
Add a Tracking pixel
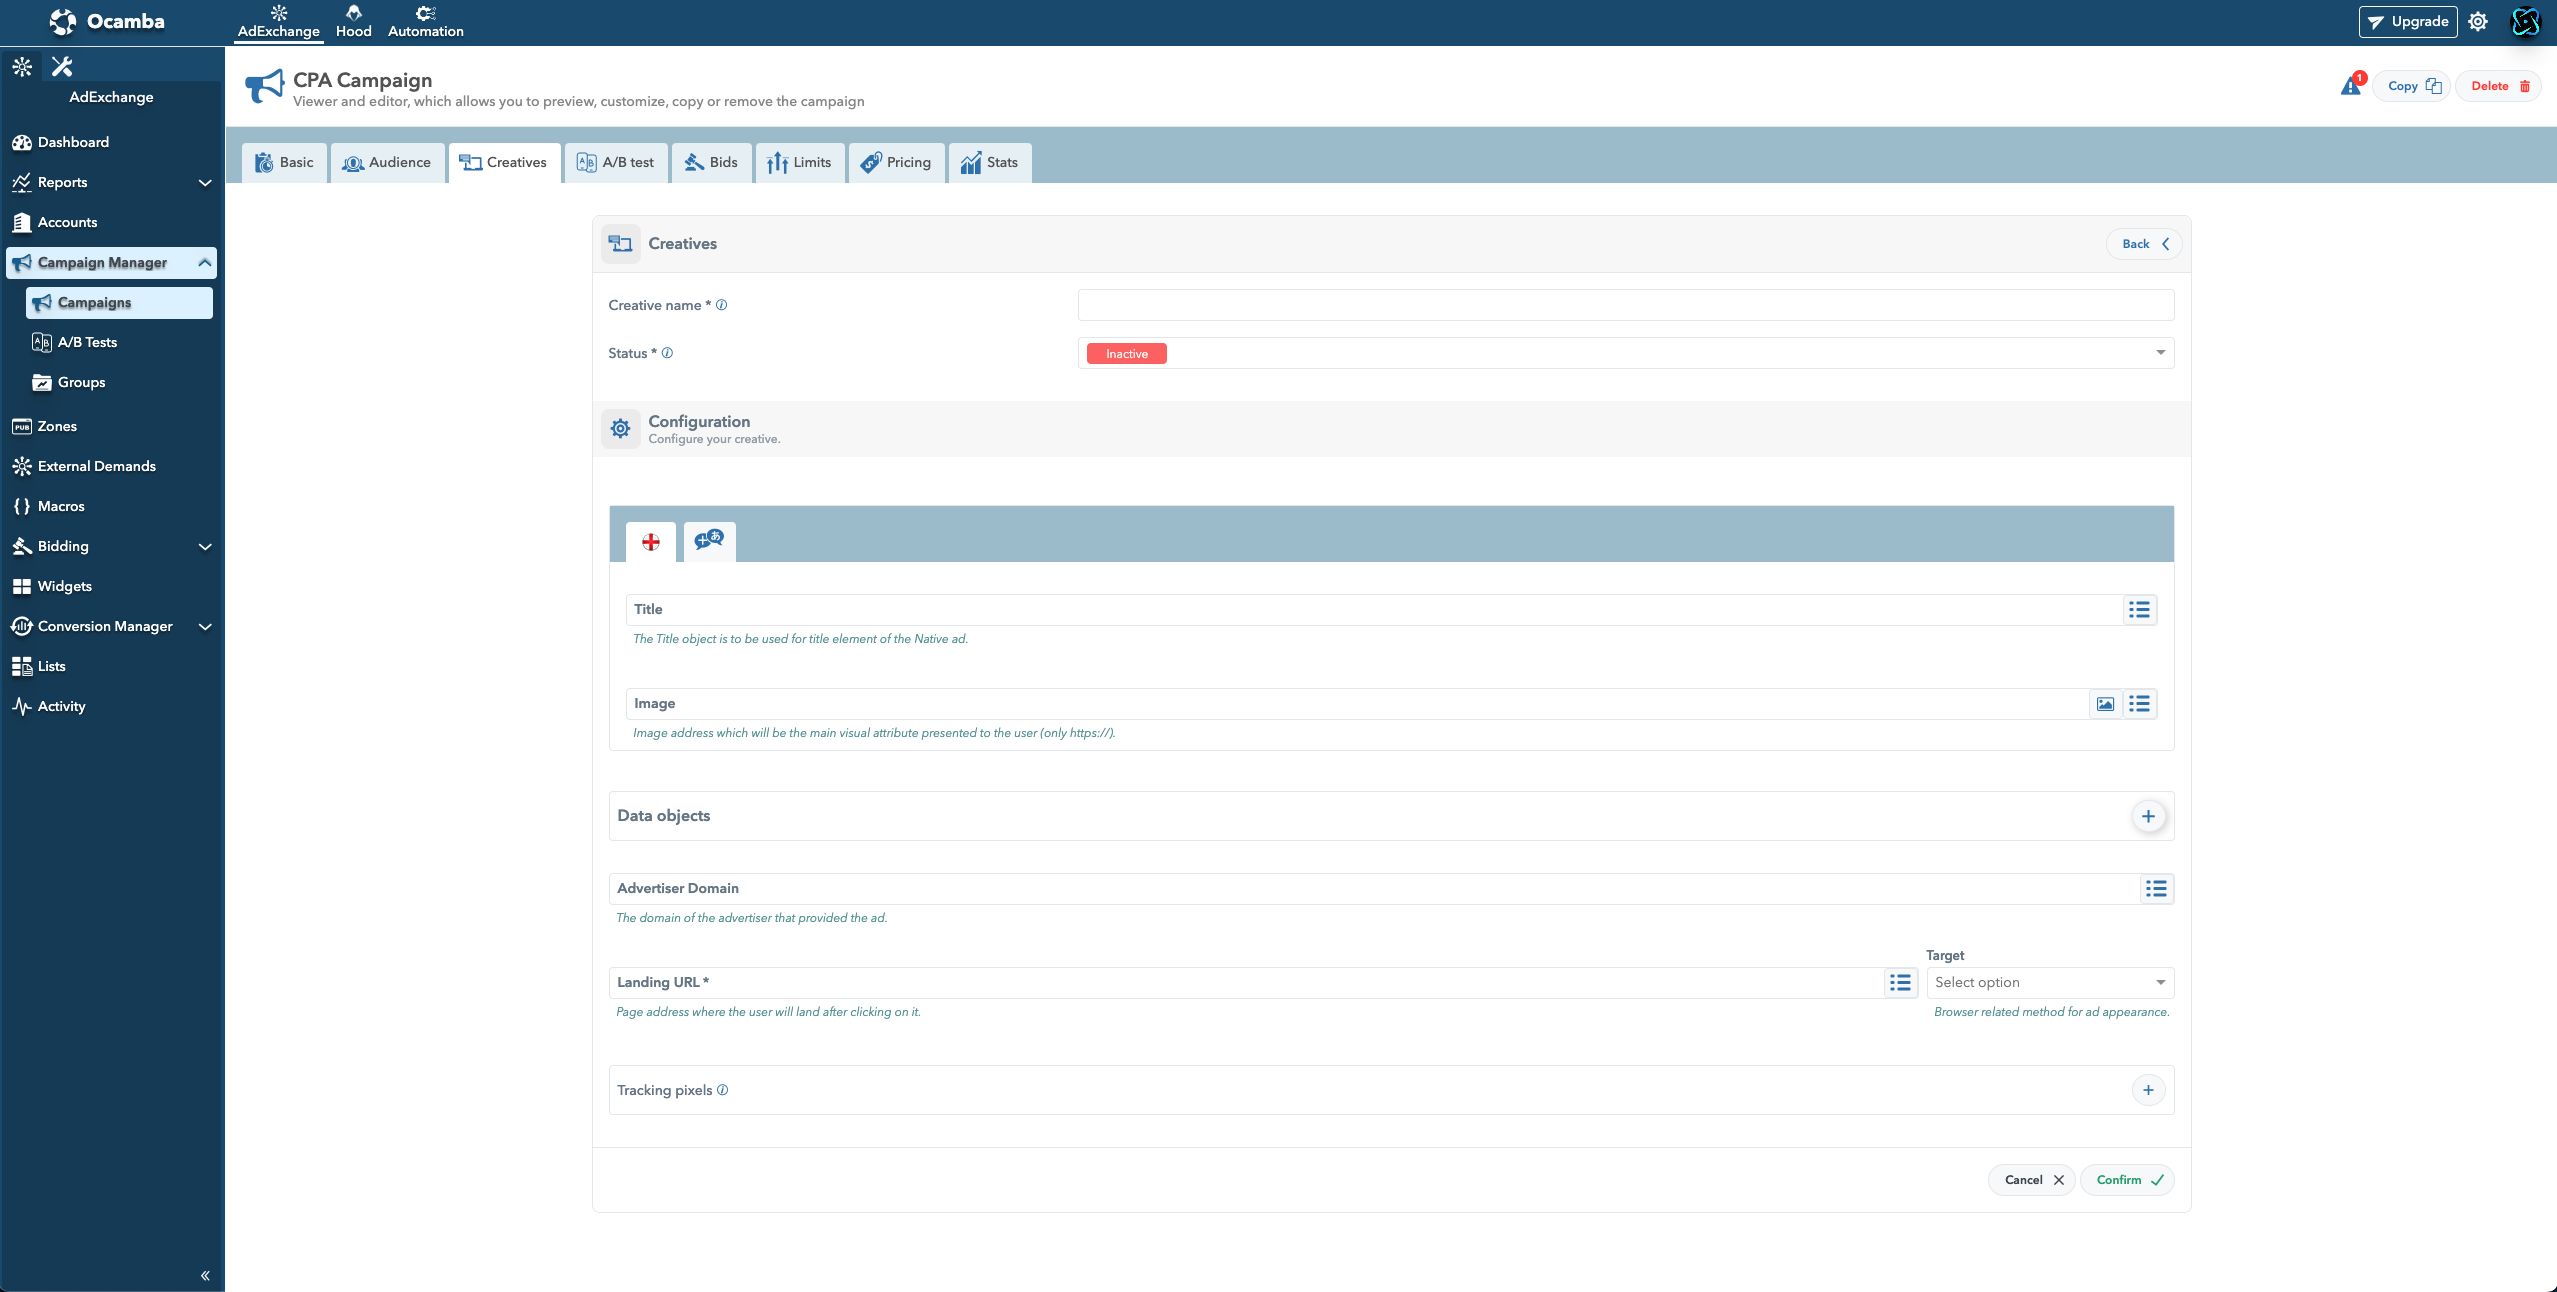click(x=2148, y=1090)
